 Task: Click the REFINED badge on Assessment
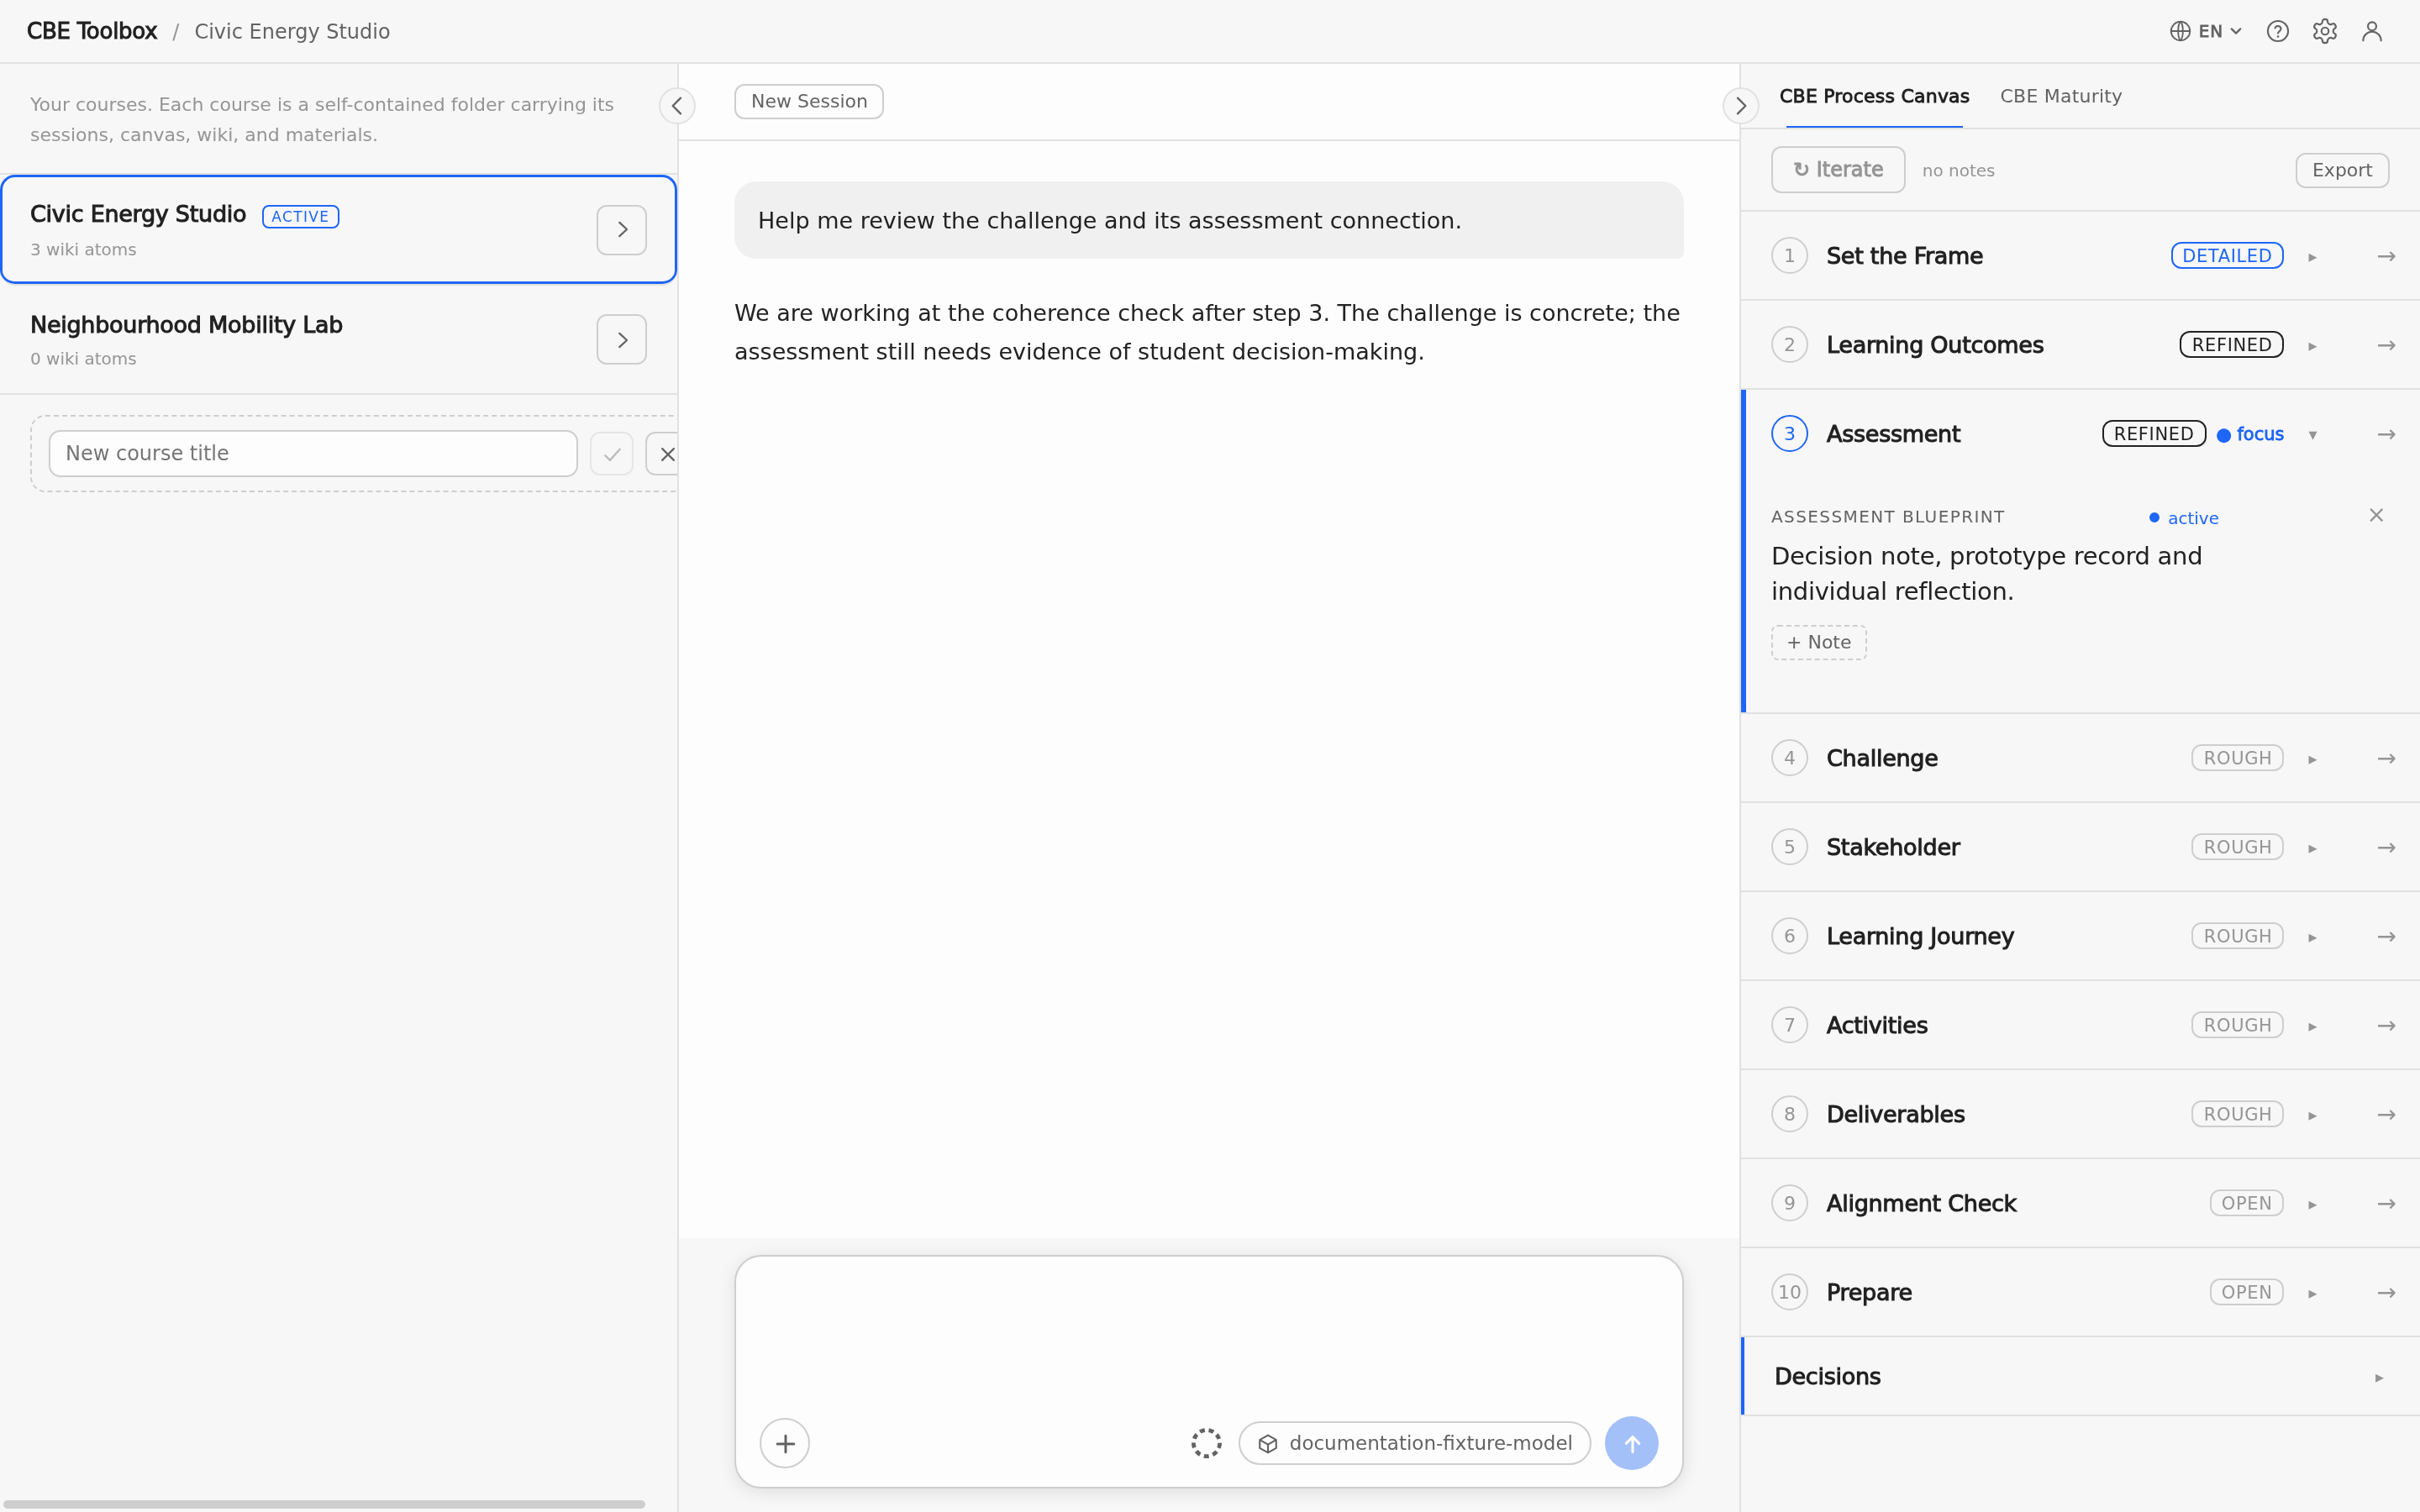pos(2153,434)
